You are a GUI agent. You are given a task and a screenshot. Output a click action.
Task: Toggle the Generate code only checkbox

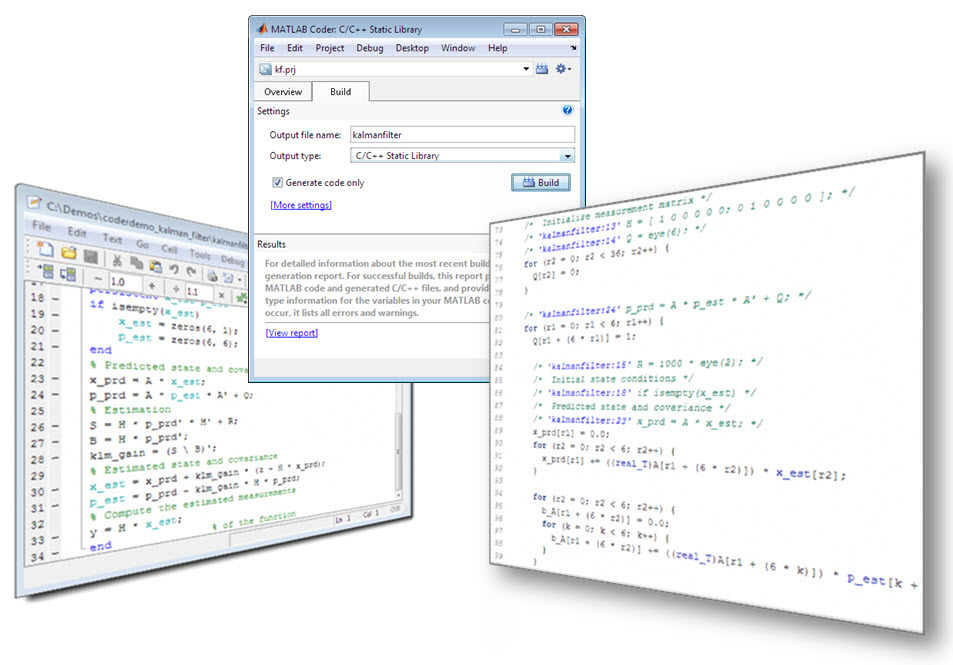[277, 183]
